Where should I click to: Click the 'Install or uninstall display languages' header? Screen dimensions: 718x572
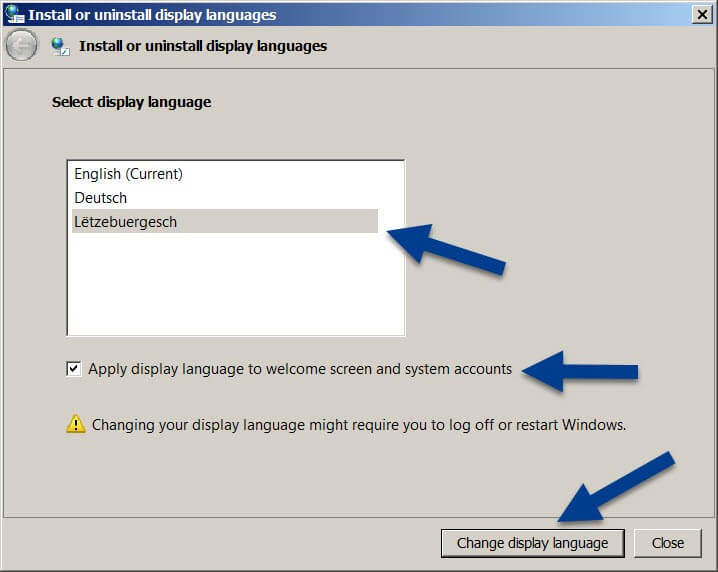tap(203, 46)
